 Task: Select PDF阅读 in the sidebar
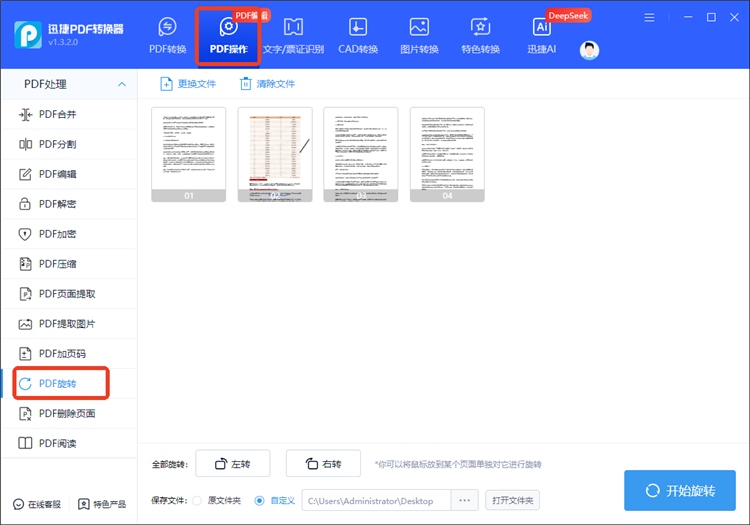point(69,443)
